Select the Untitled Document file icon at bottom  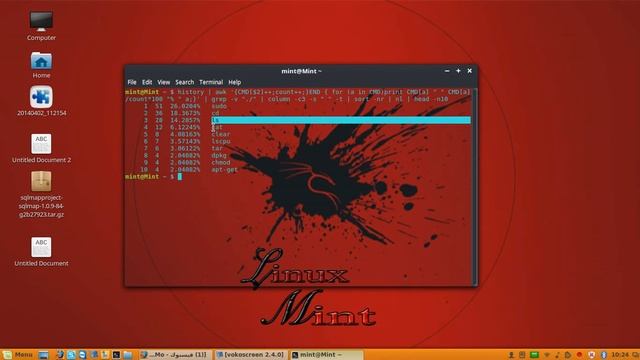coord(41,247)
